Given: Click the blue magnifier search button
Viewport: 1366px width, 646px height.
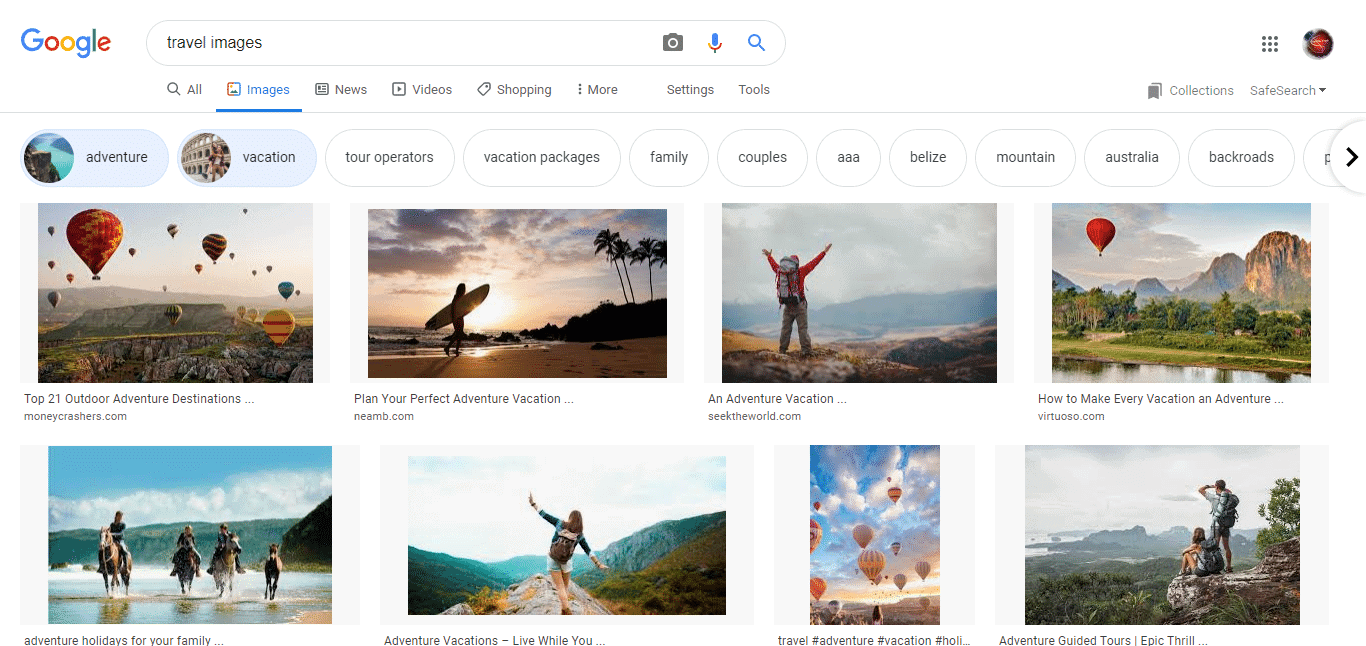Looking at the screenshot, I should click(756, 43).
